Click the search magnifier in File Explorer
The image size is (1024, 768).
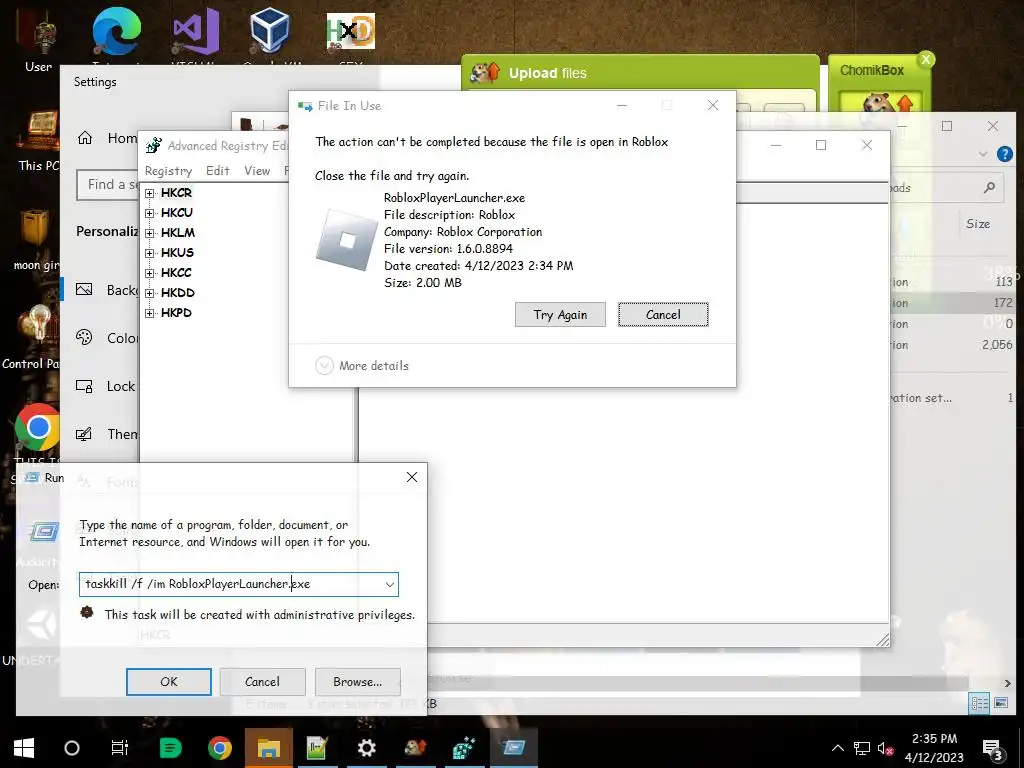pos(989,188)
